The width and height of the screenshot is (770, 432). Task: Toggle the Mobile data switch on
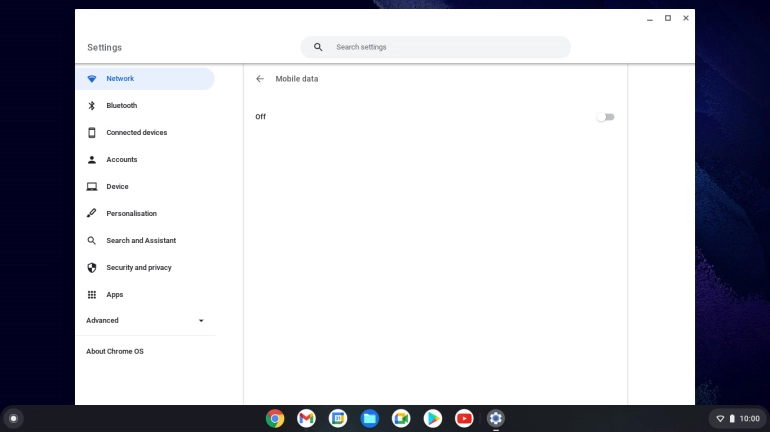pyautogui.click(x=605, y=117)
